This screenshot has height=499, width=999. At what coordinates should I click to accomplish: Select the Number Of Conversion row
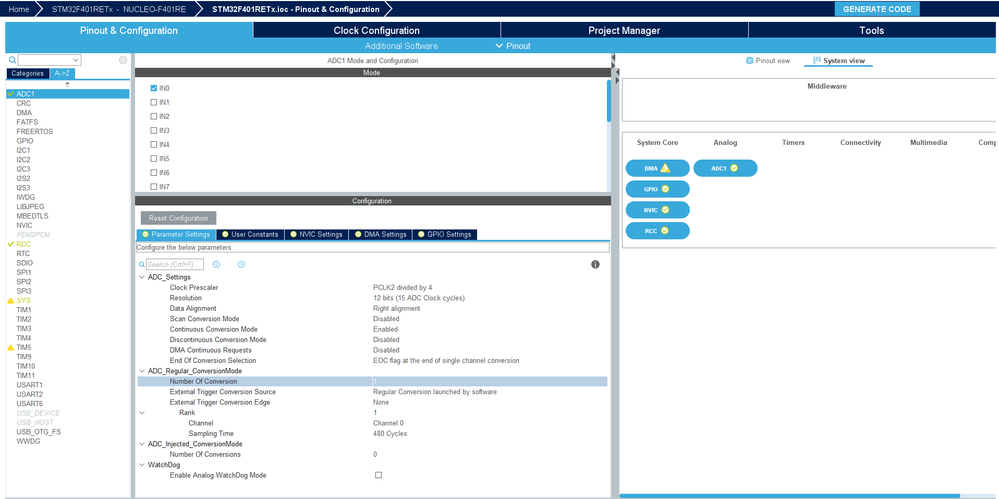point(372,381)
